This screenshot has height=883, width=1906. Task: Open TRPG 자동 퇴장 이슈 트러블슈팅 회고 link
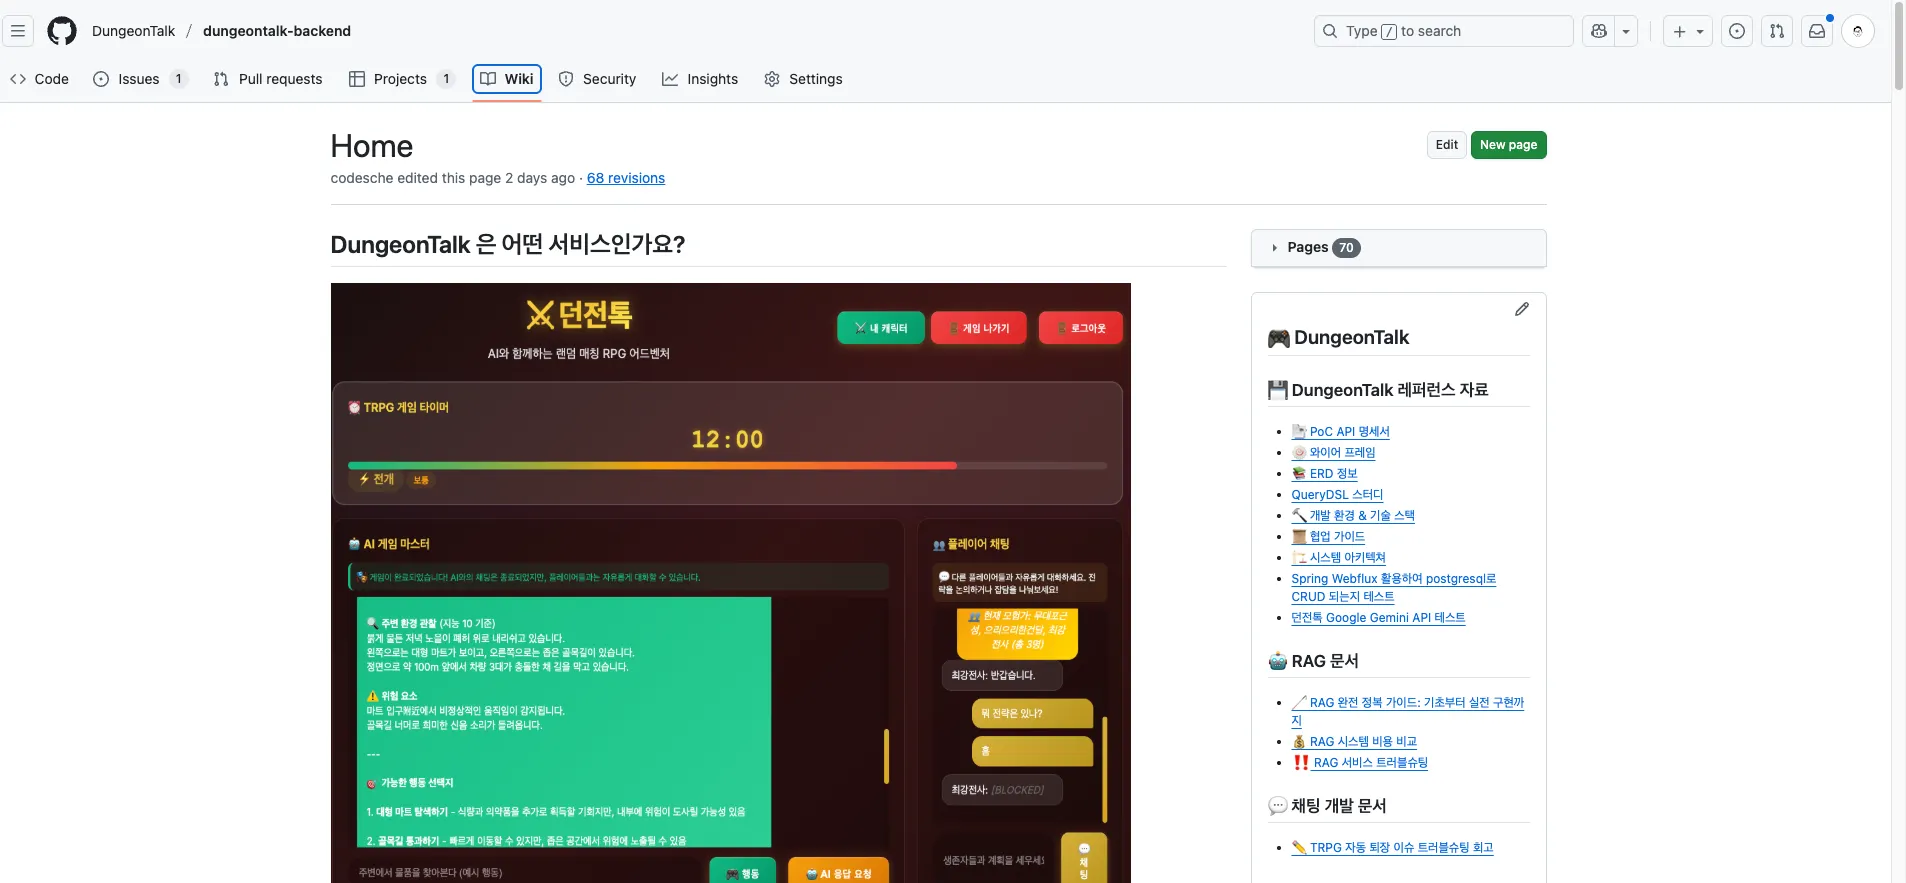click(x=1392, y=848)
